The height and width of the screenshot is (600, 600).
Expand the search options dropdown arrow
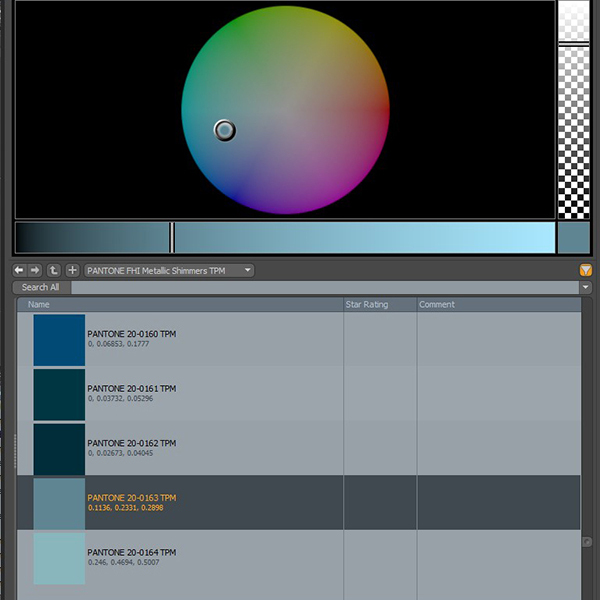pos(585,287)
